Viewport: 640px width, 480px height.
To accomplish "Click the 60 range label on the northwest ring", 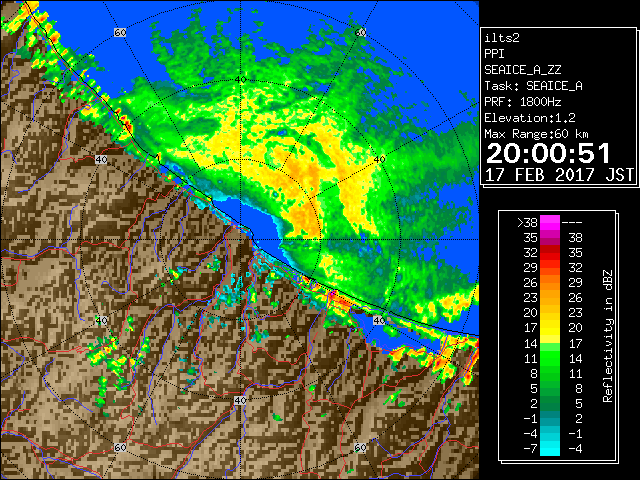I will coord(120,32).
